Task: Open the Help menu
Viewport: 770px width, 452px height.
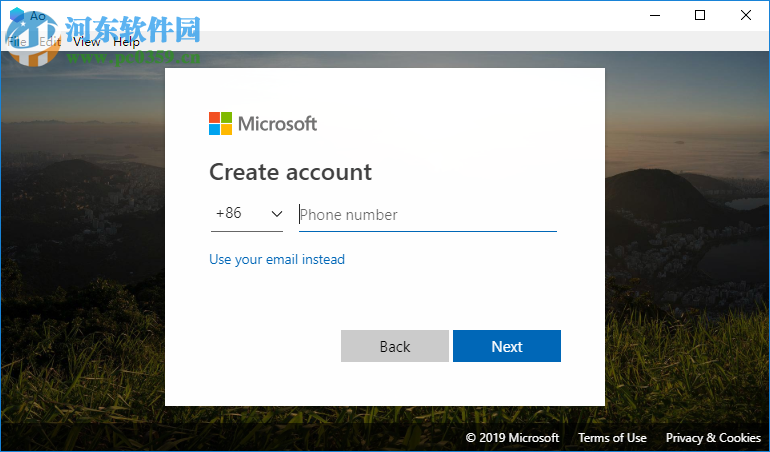Action: point(126,42)
